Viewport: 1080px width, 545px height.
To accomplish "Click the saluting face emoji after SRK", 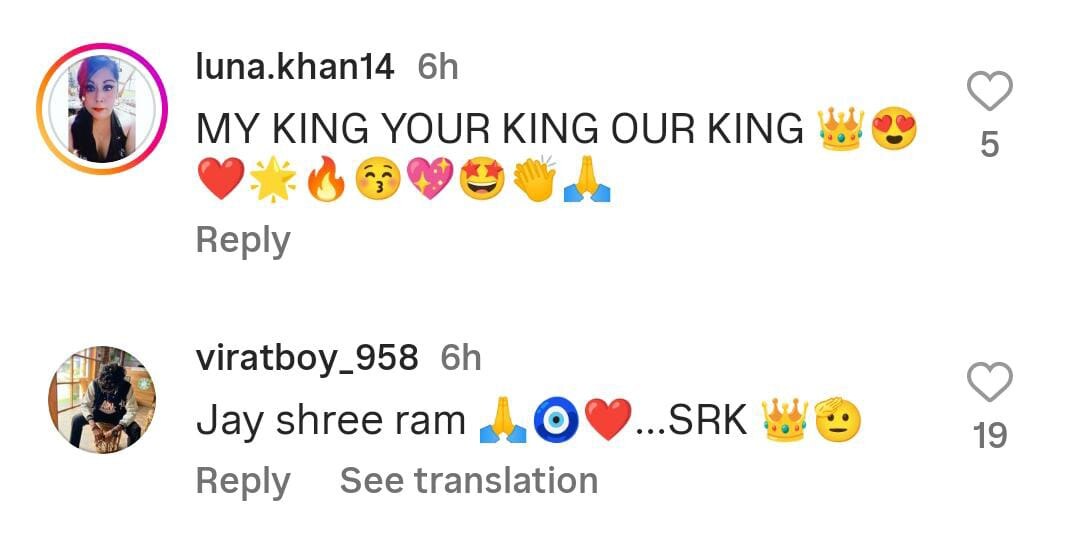I will coord(837,420).
